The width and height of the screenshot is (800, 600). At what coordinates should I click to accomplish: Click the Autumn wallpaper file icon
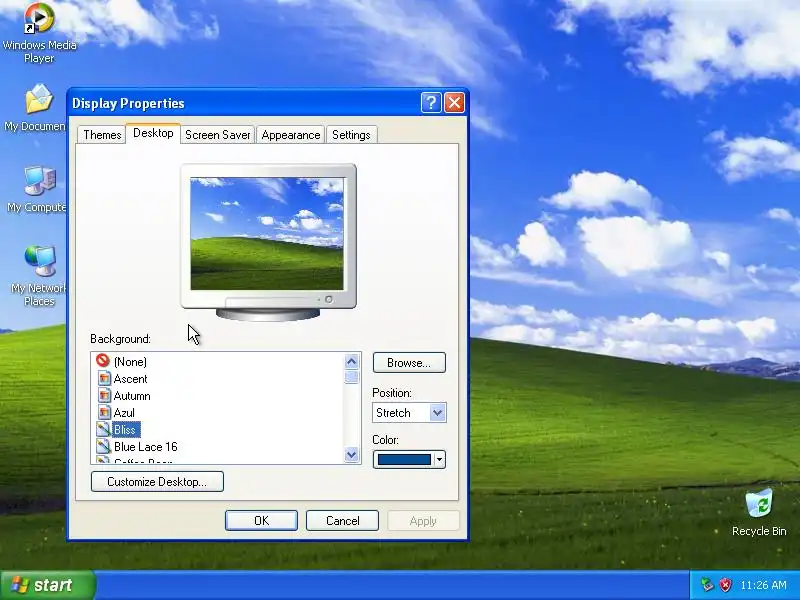pyautogui.click(x=104, y=395)
